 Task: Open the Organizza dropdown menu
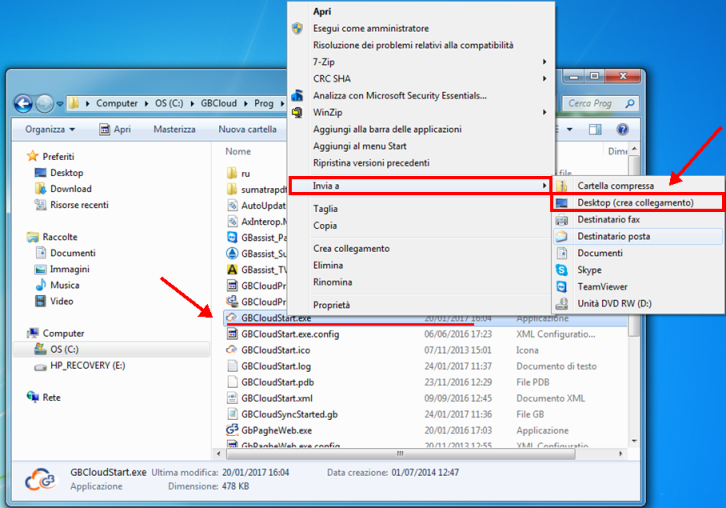[50, 129]
